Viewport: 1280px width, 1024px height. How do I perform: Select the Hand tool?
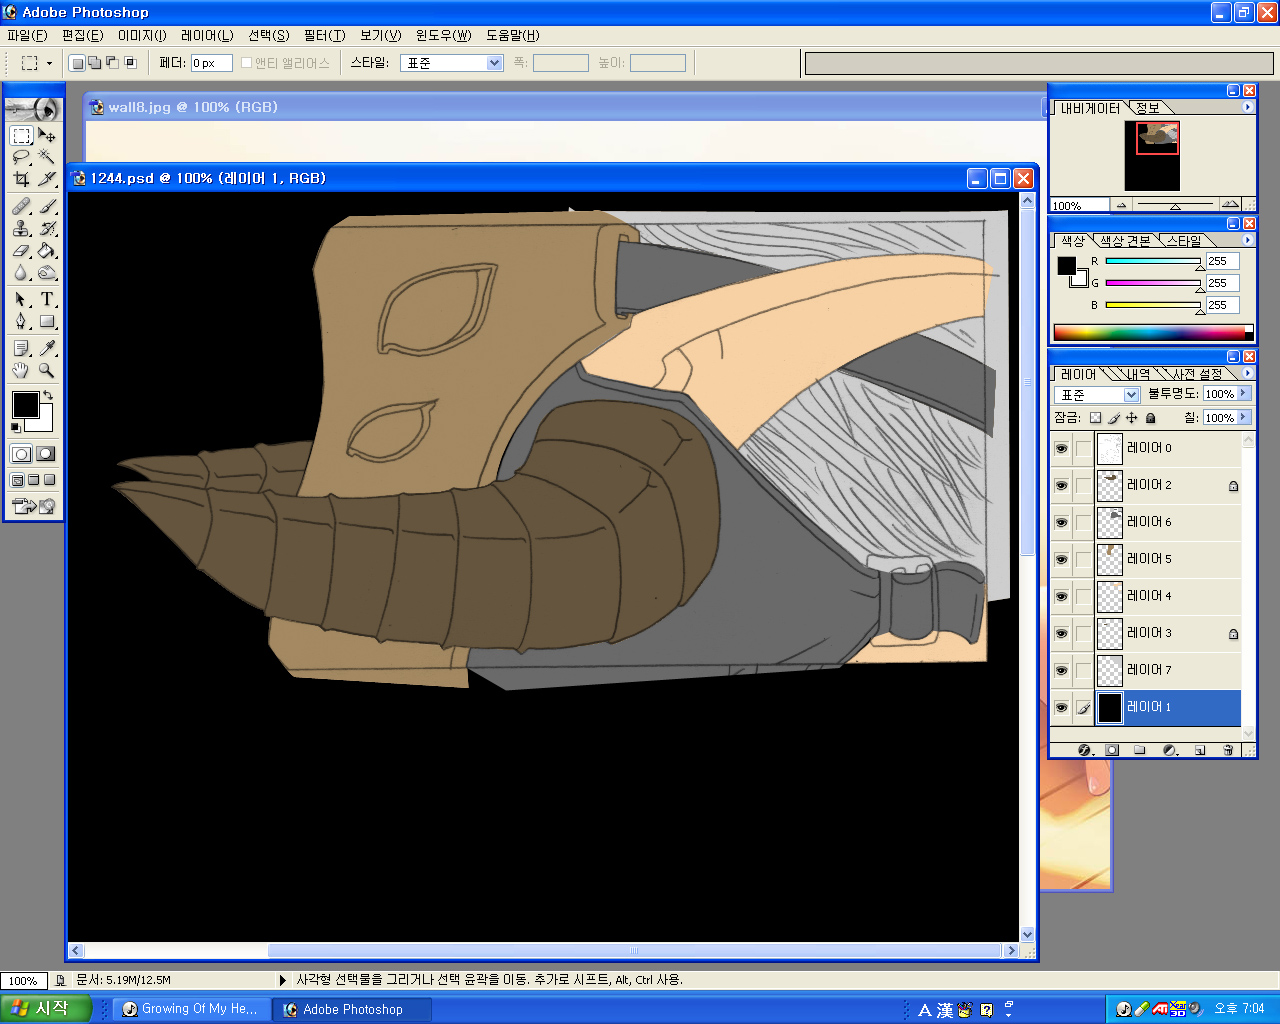[21, 370]
